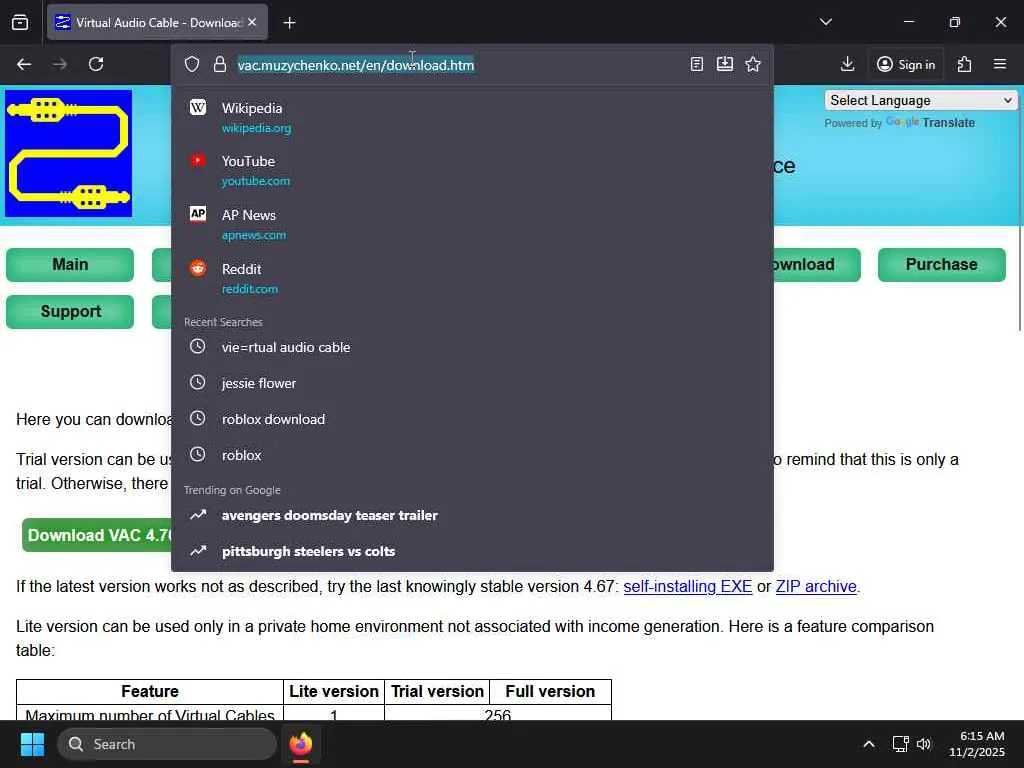This screenshot has height=768, width=1024.
Task: Close the Virtual Audio Cable tab
Action: (x=252, y=22)
